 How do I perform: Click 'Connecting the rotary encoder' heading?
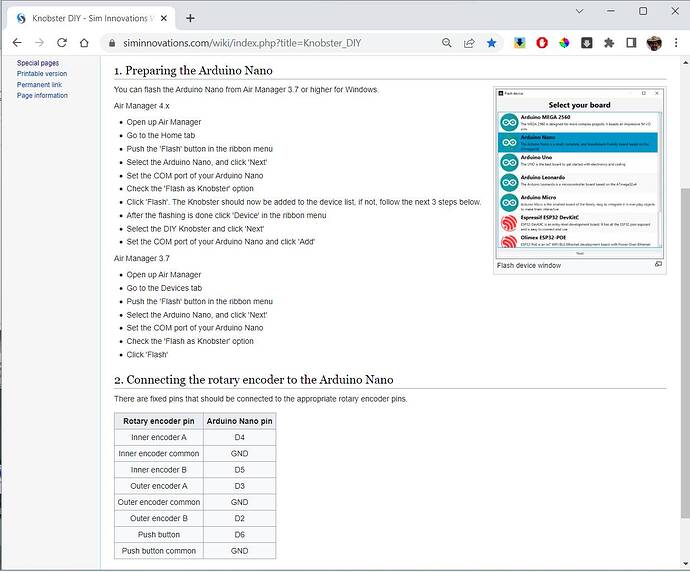(x=254, y=380)
